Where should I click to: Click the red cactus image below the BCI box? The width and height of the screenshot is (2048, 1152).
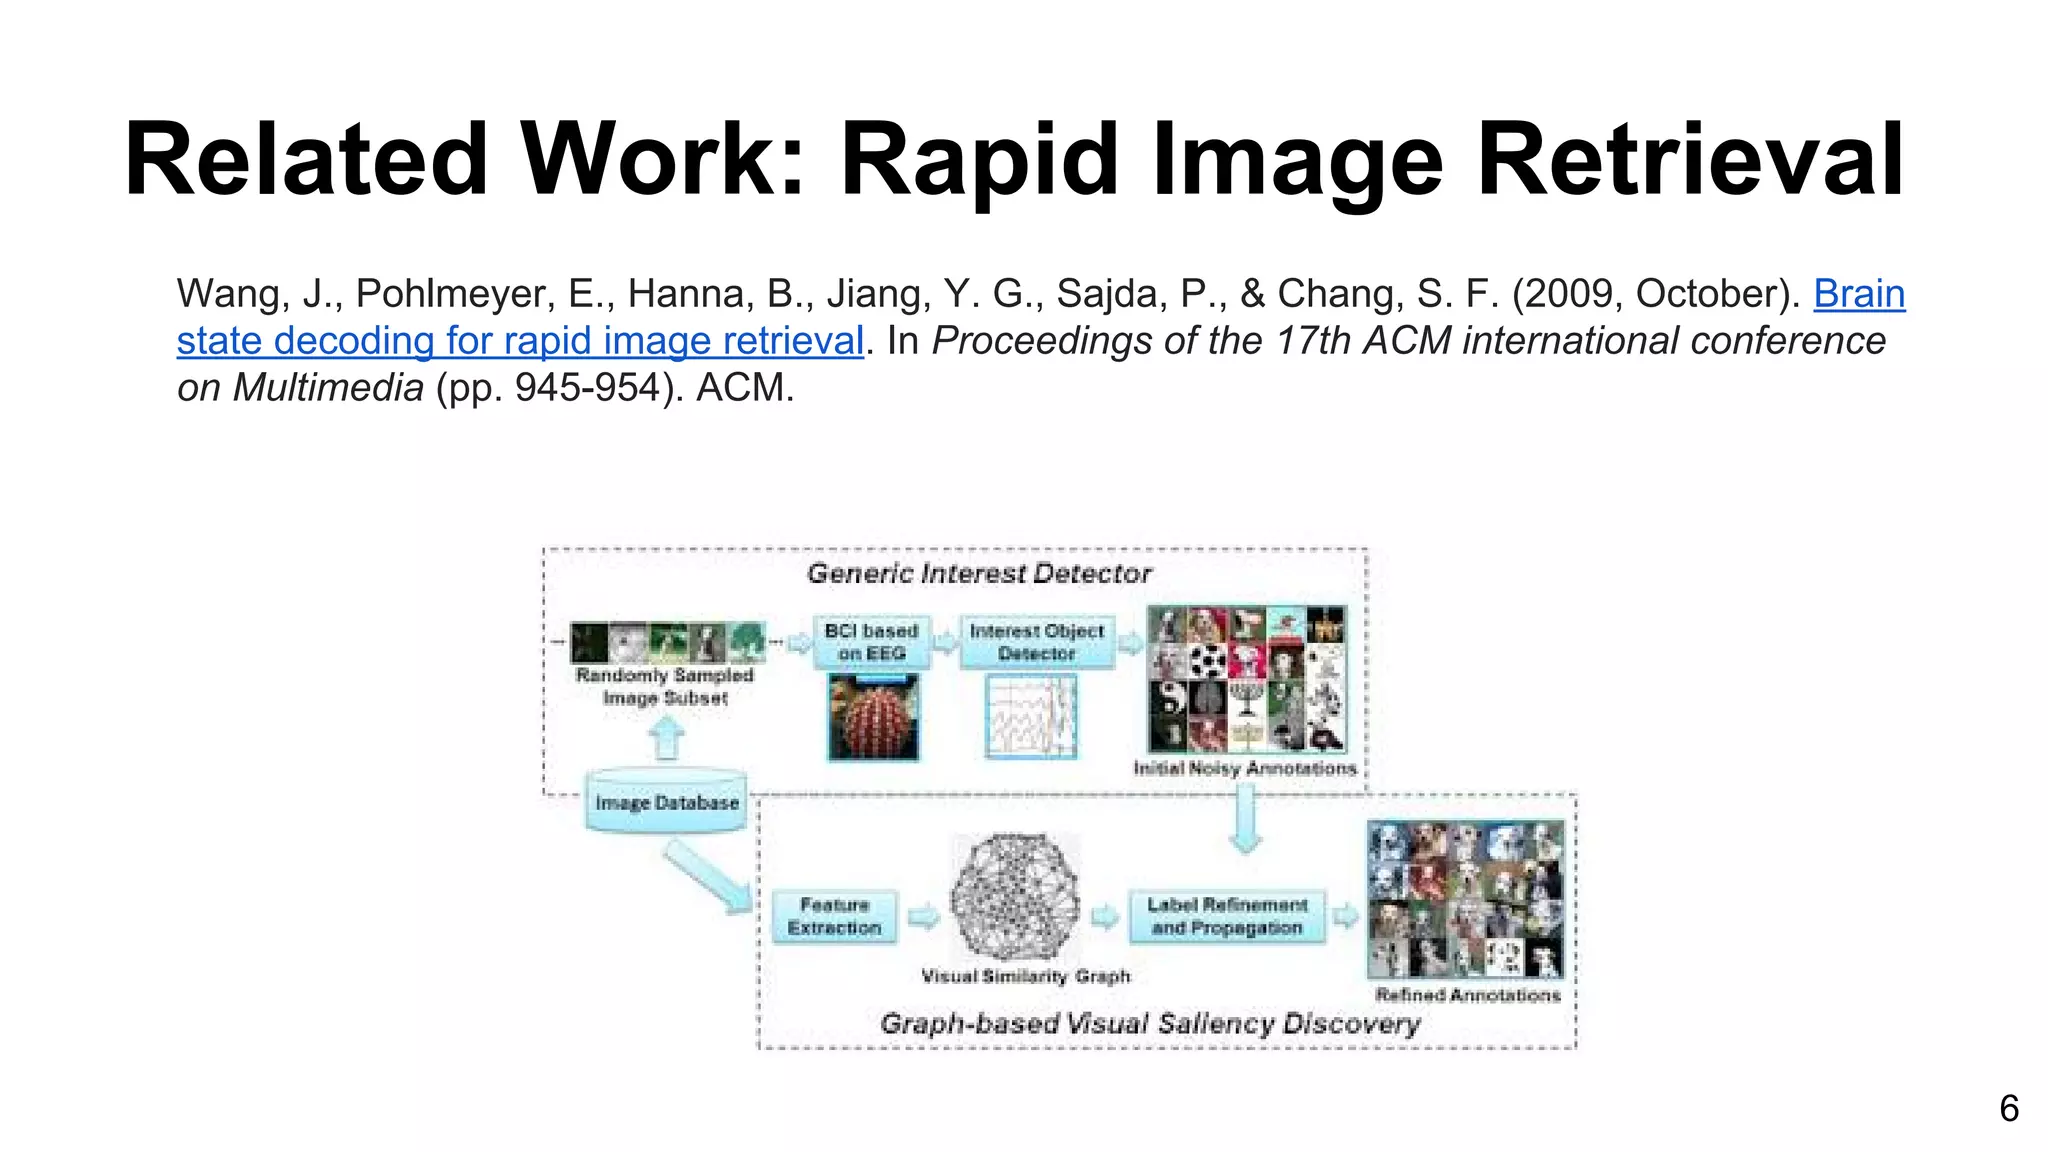(873, 718)
